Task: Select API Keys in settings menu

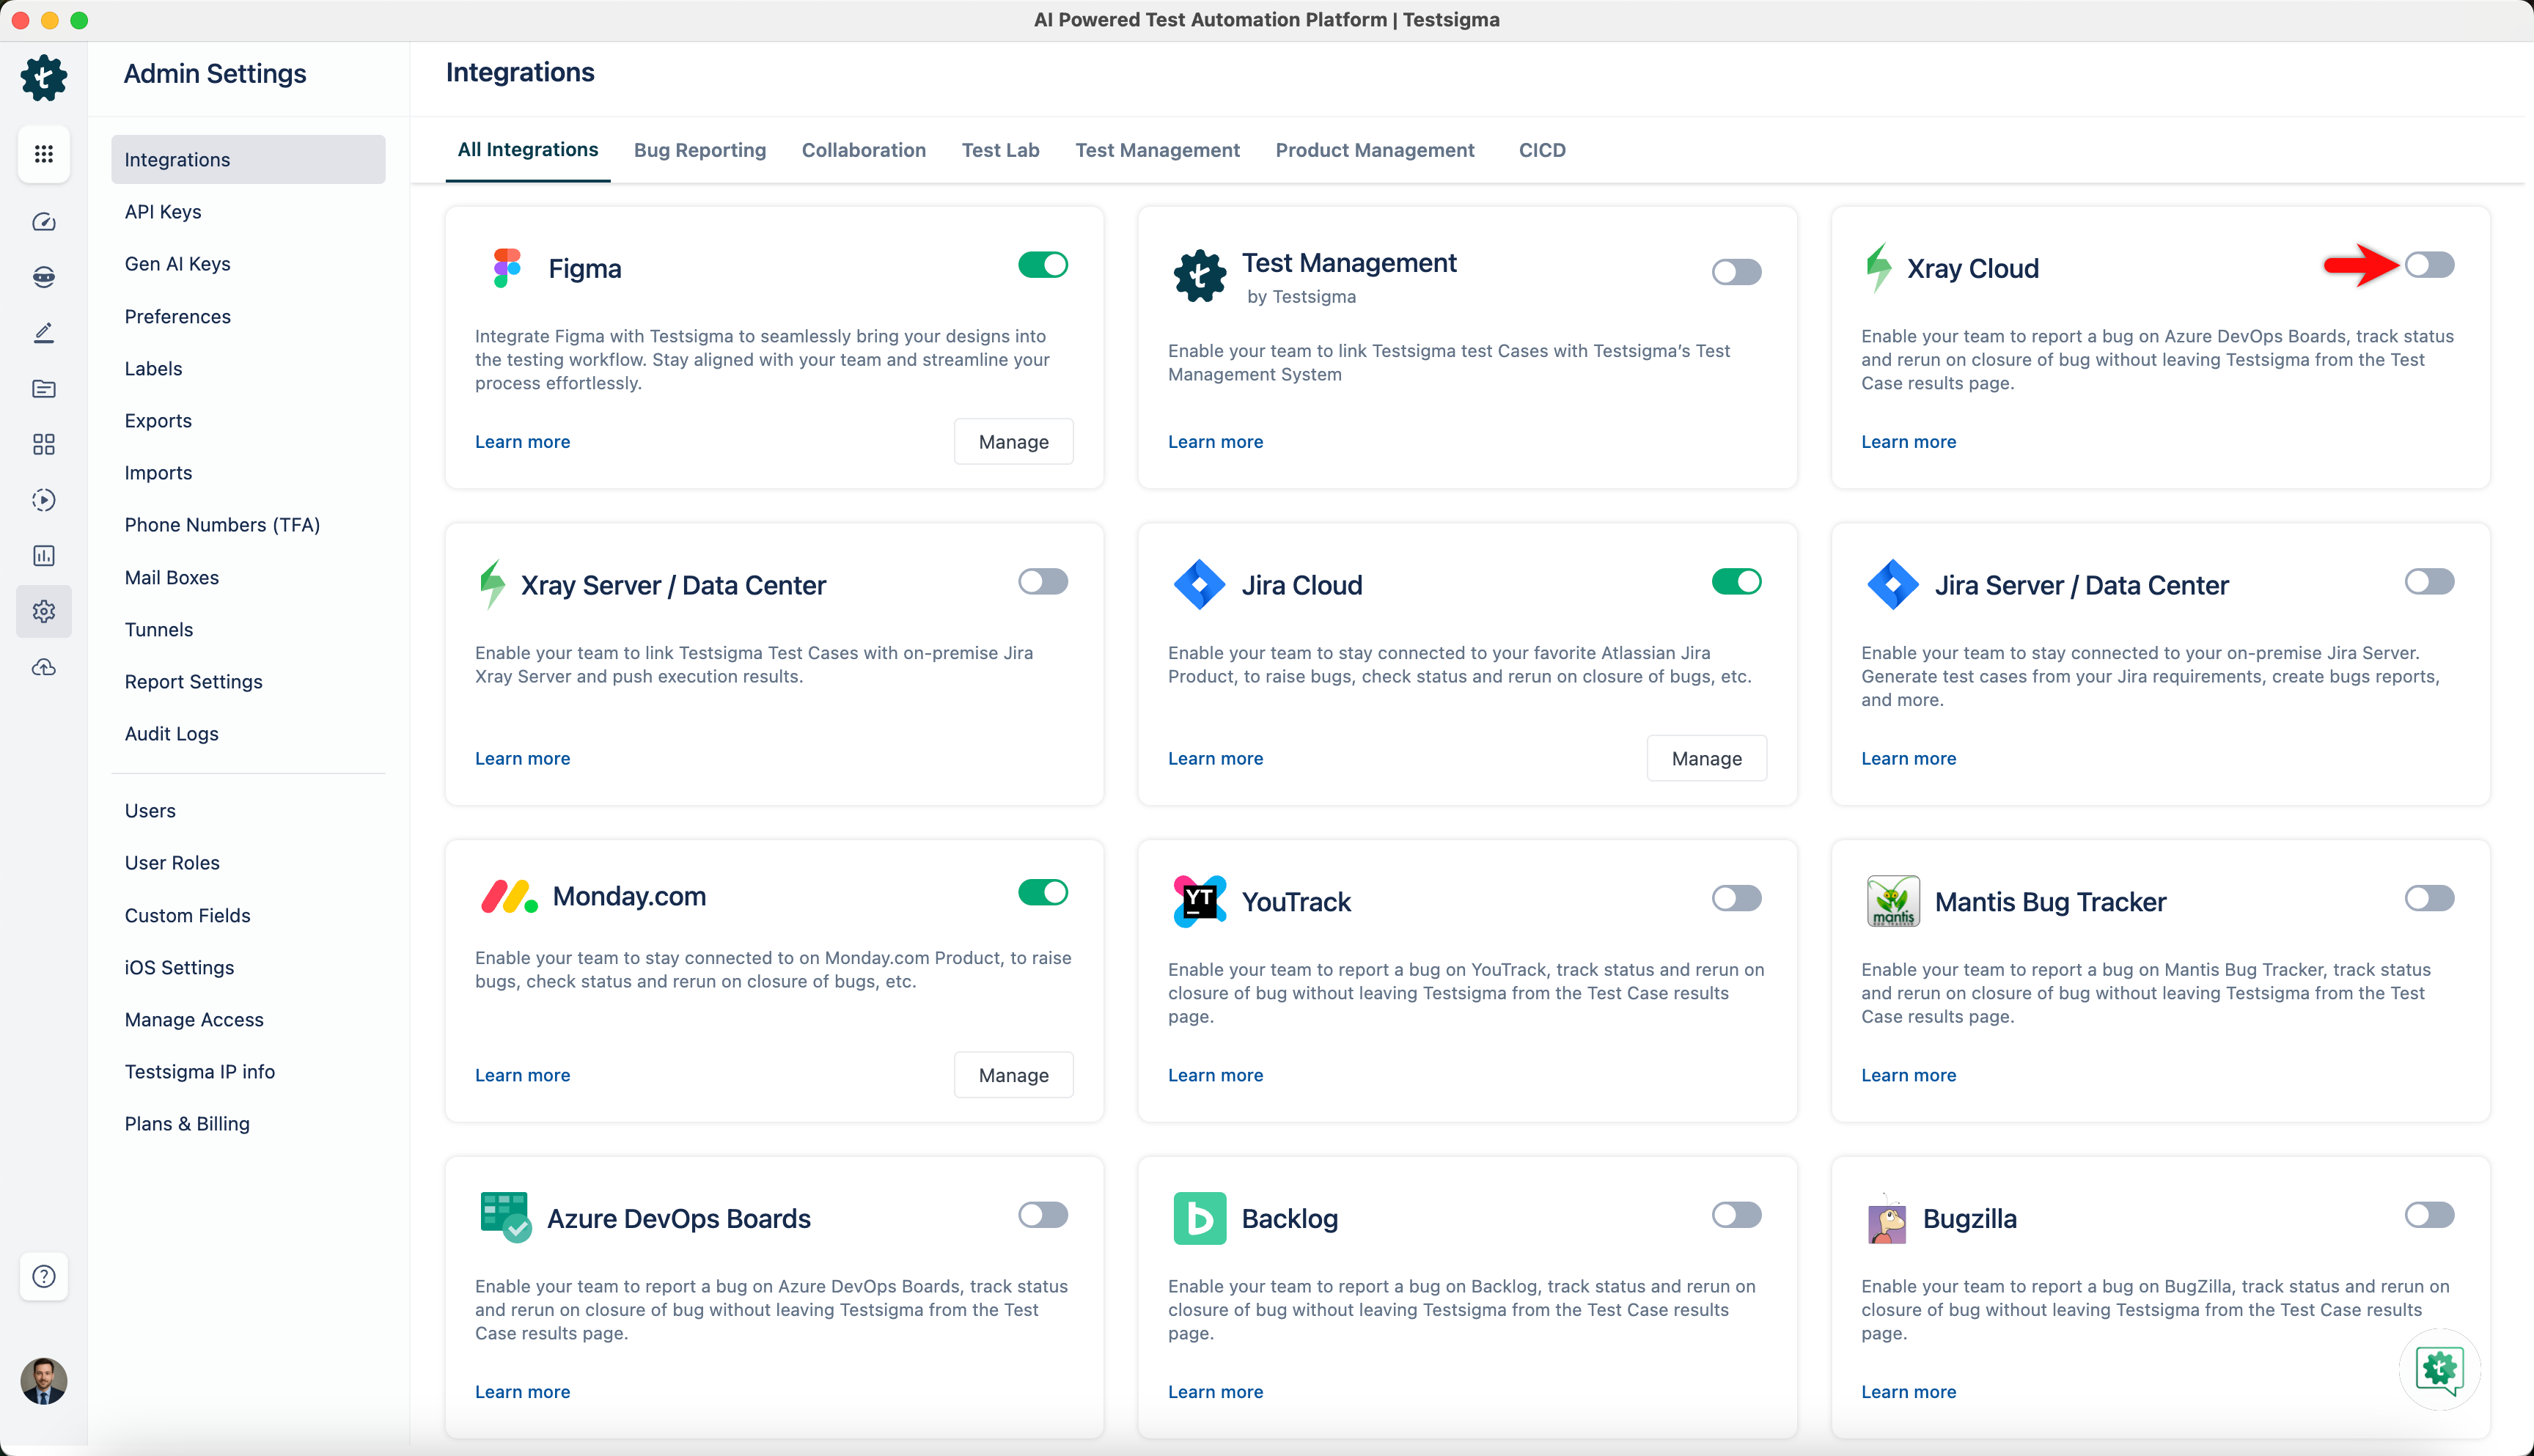Action: (163, 212)
